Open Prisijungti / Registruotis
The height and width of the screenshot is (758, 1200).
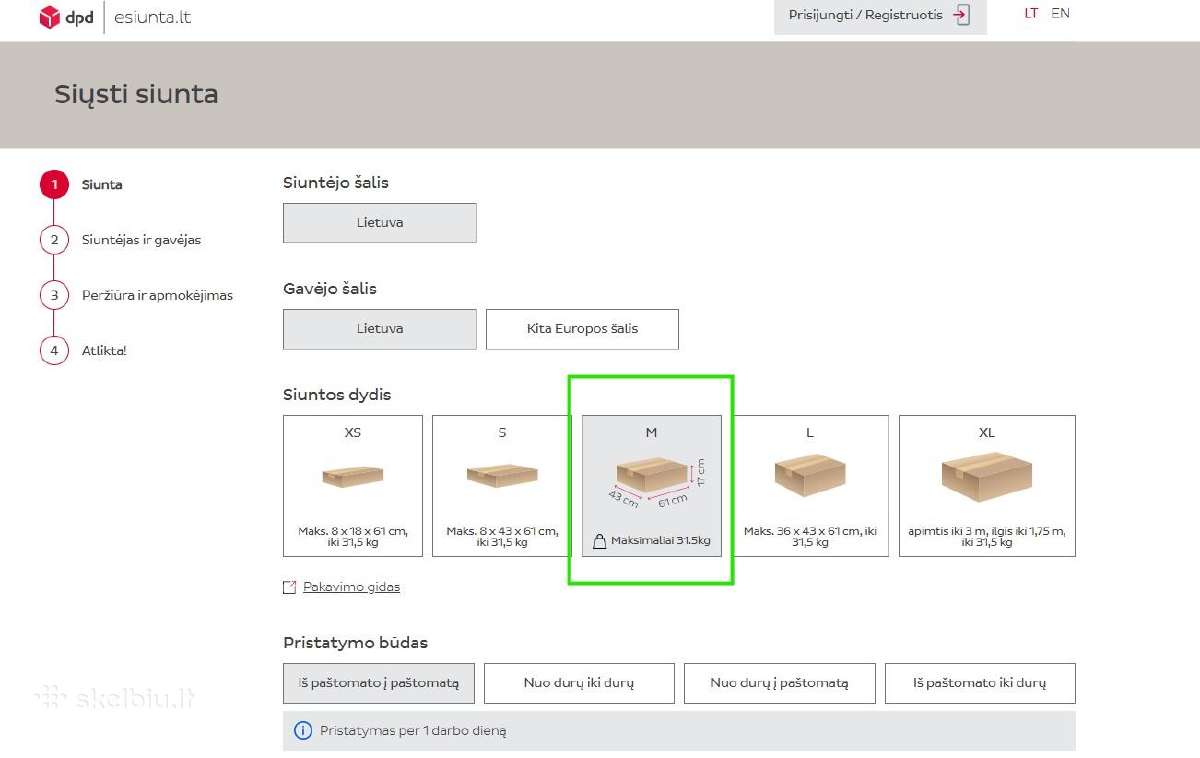[x=880, y=15]
